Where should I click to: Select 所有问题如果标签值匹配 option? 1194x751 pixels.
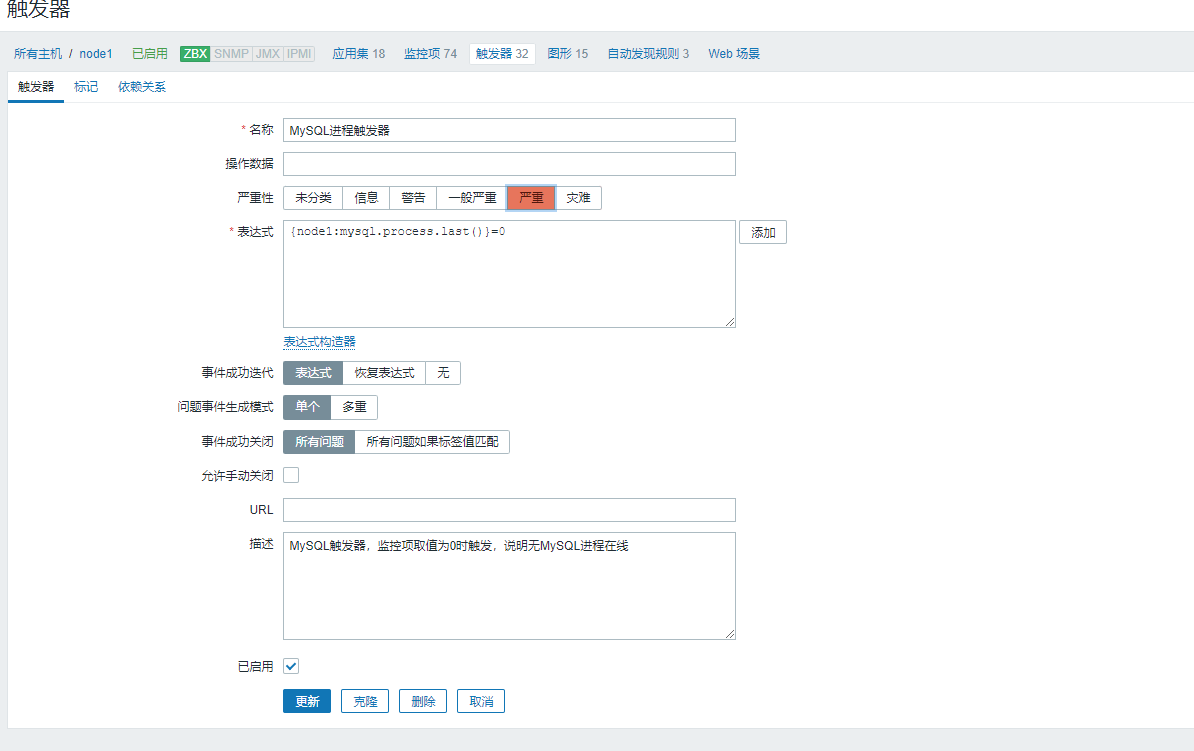pyautogui.click(x=432, y=442)
